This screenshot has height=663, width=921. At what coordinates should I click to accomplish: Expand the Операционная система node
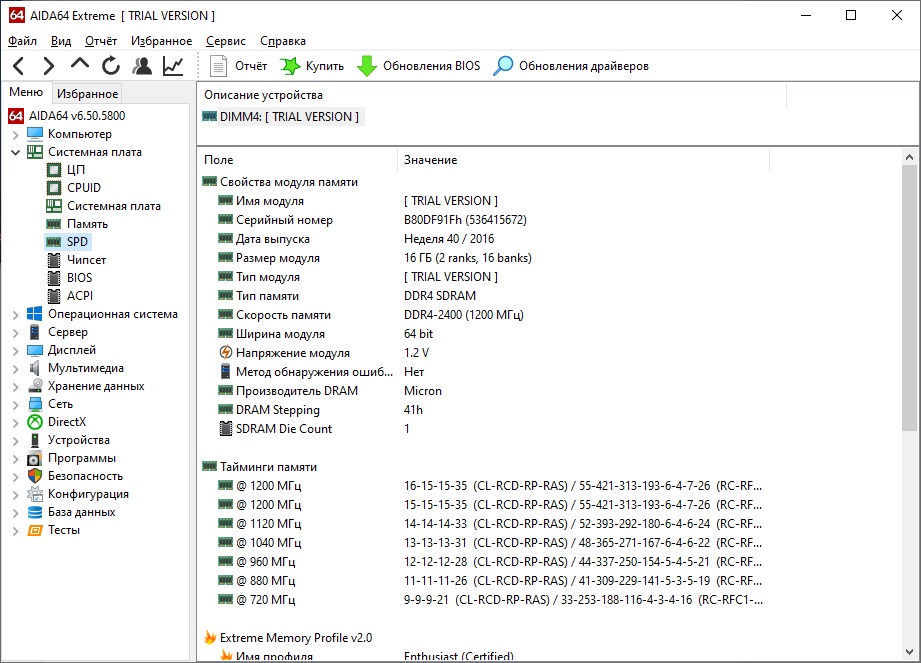(16, 314)
